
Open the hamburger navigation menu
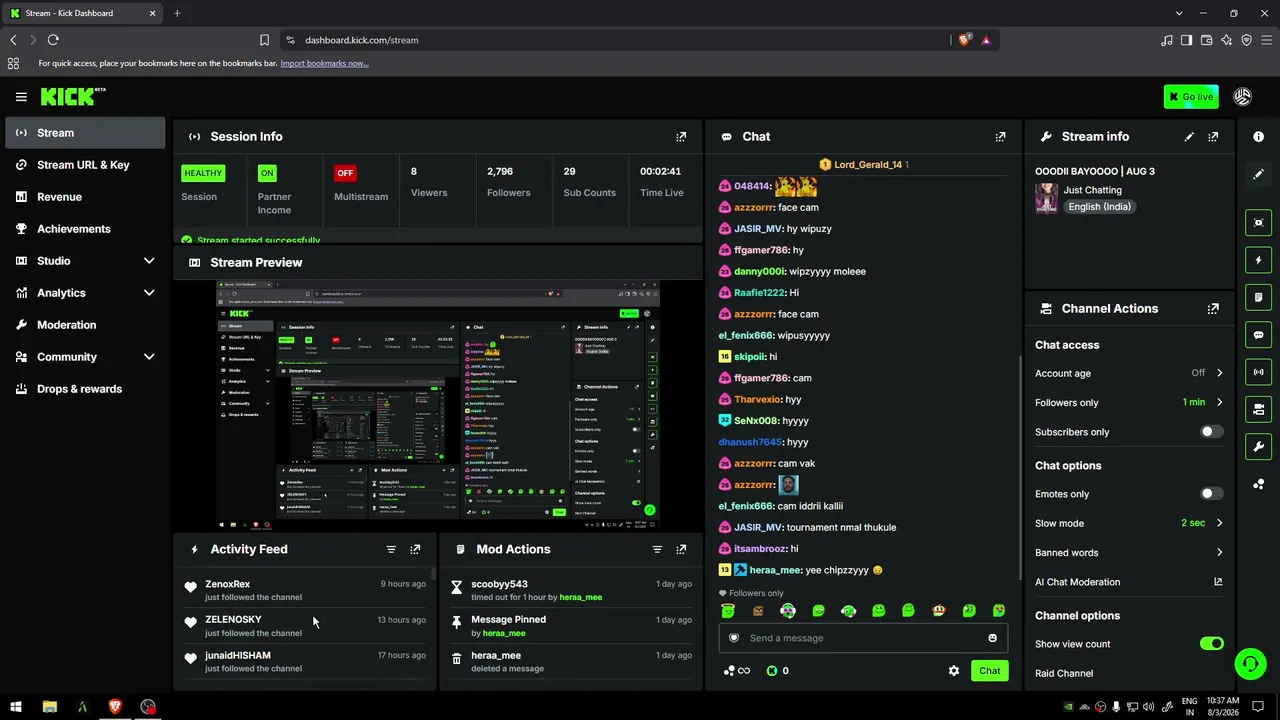tap(21, 97)
